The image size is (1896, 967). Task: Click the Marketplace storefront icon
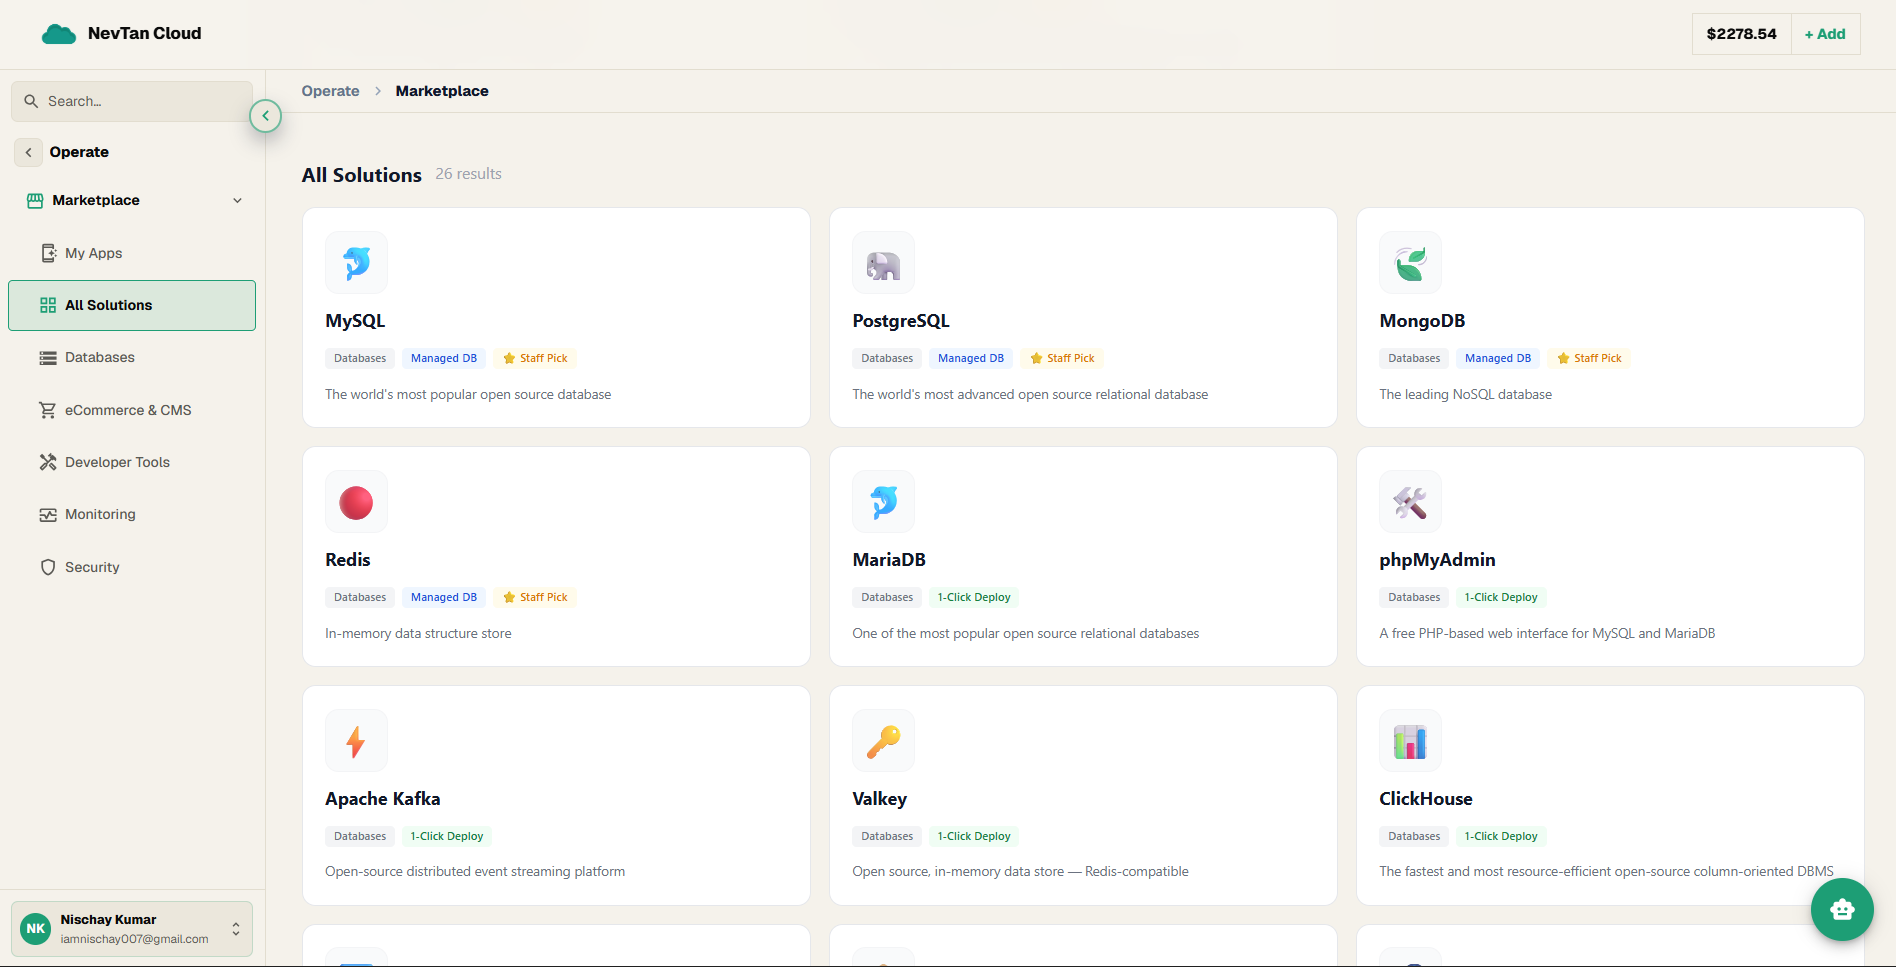point(35,200)
